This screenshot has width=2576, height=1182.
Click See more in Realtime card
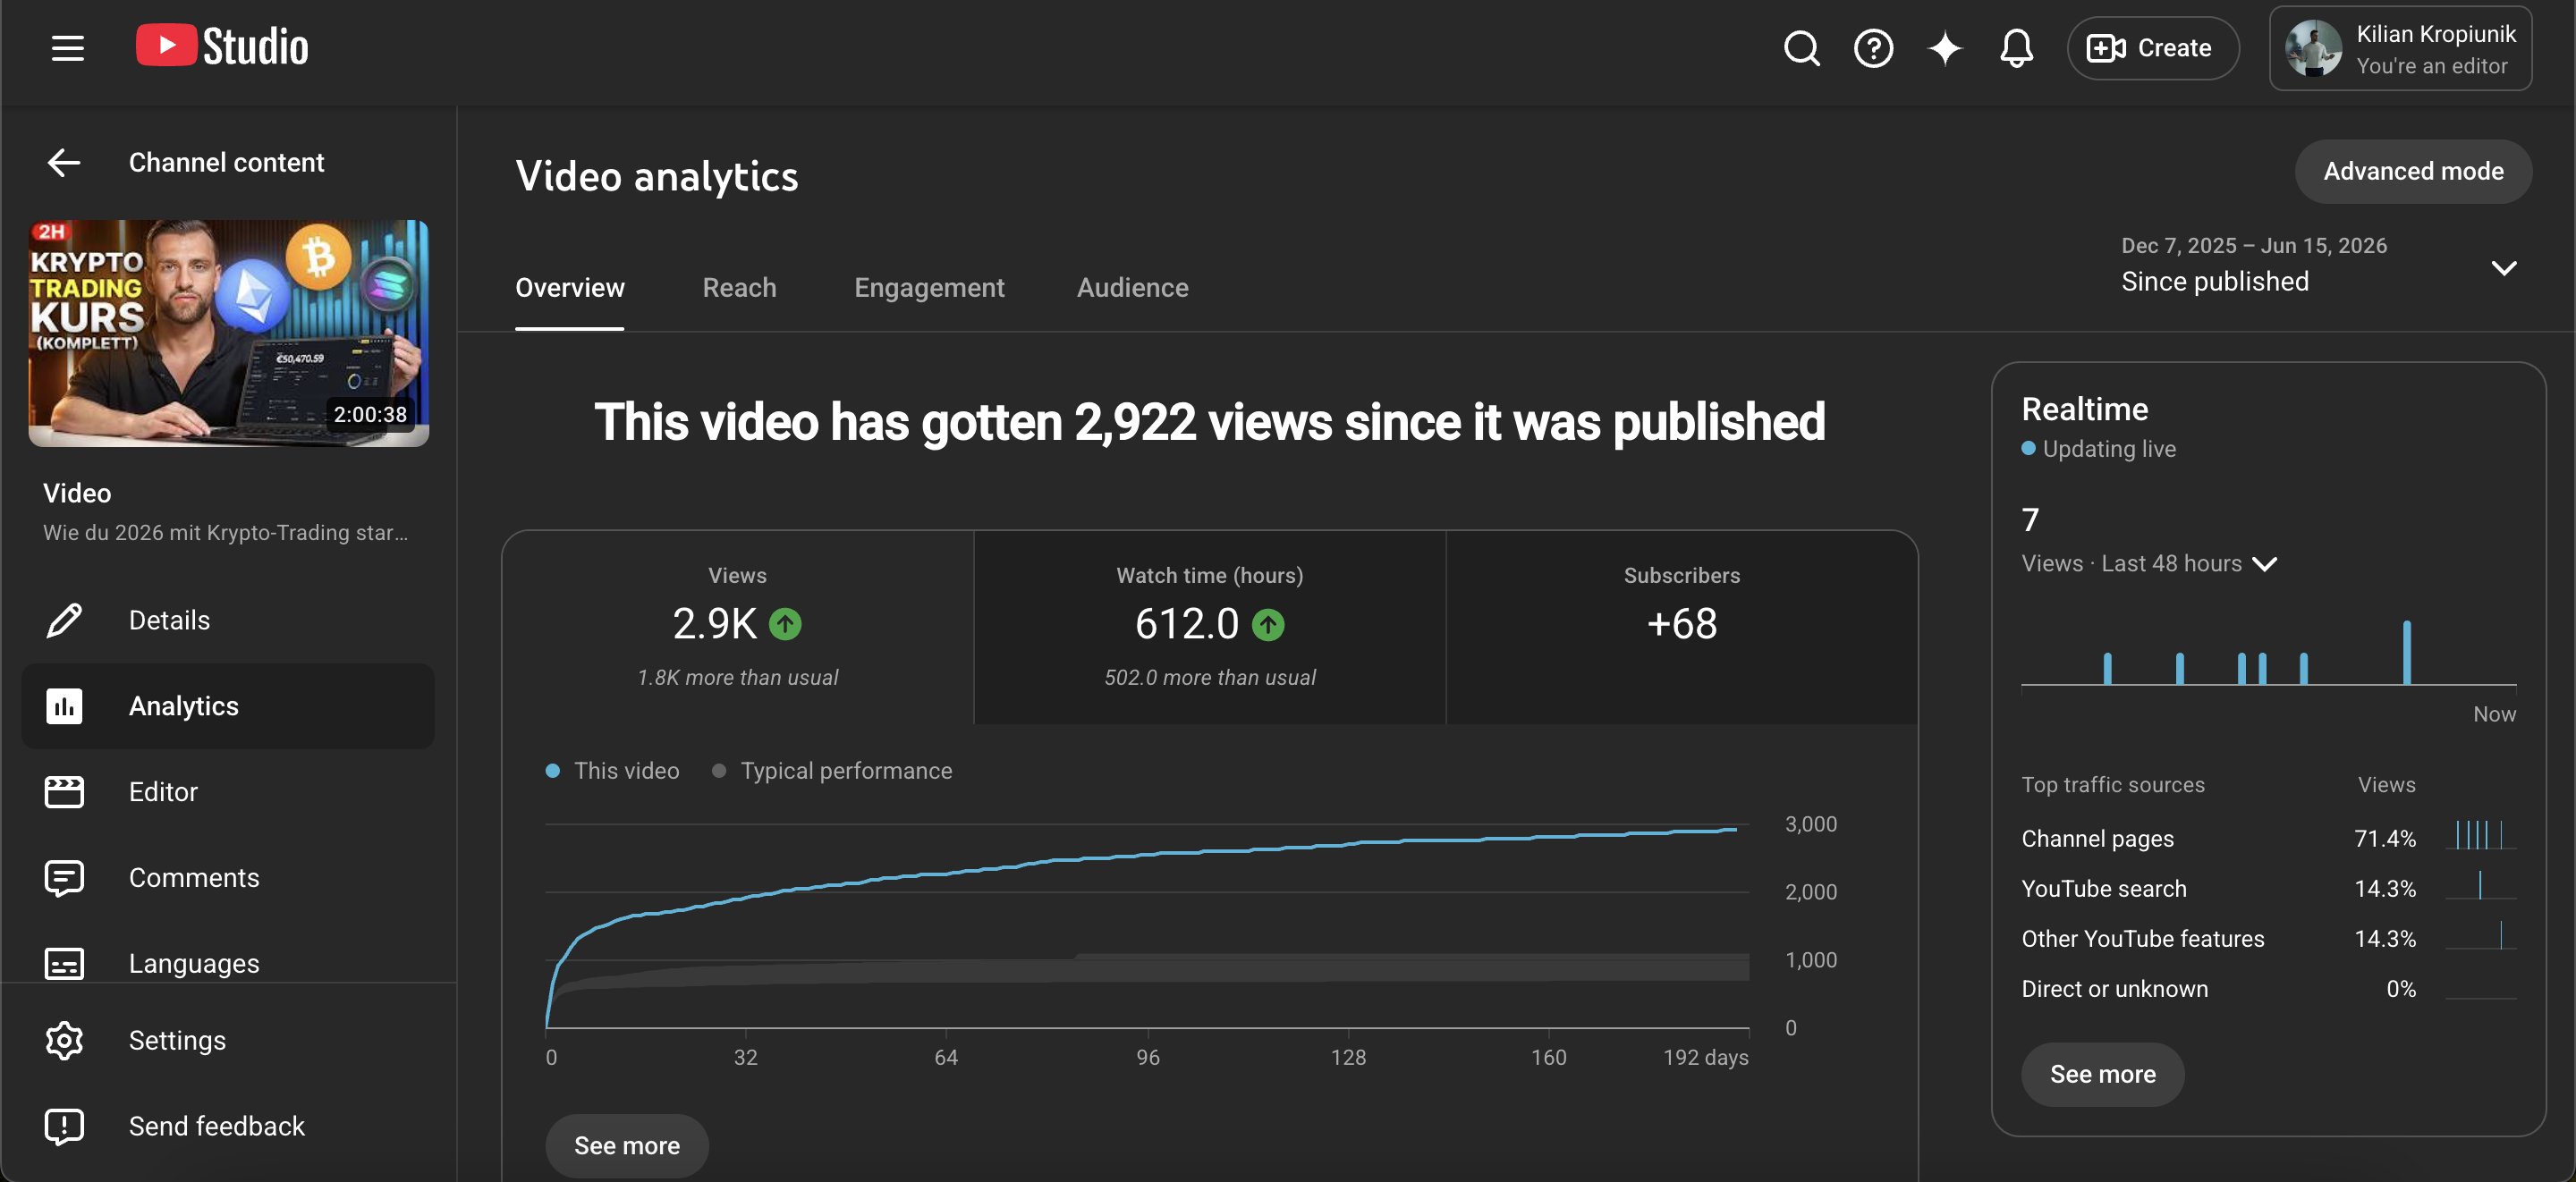click(2102, 1074)
